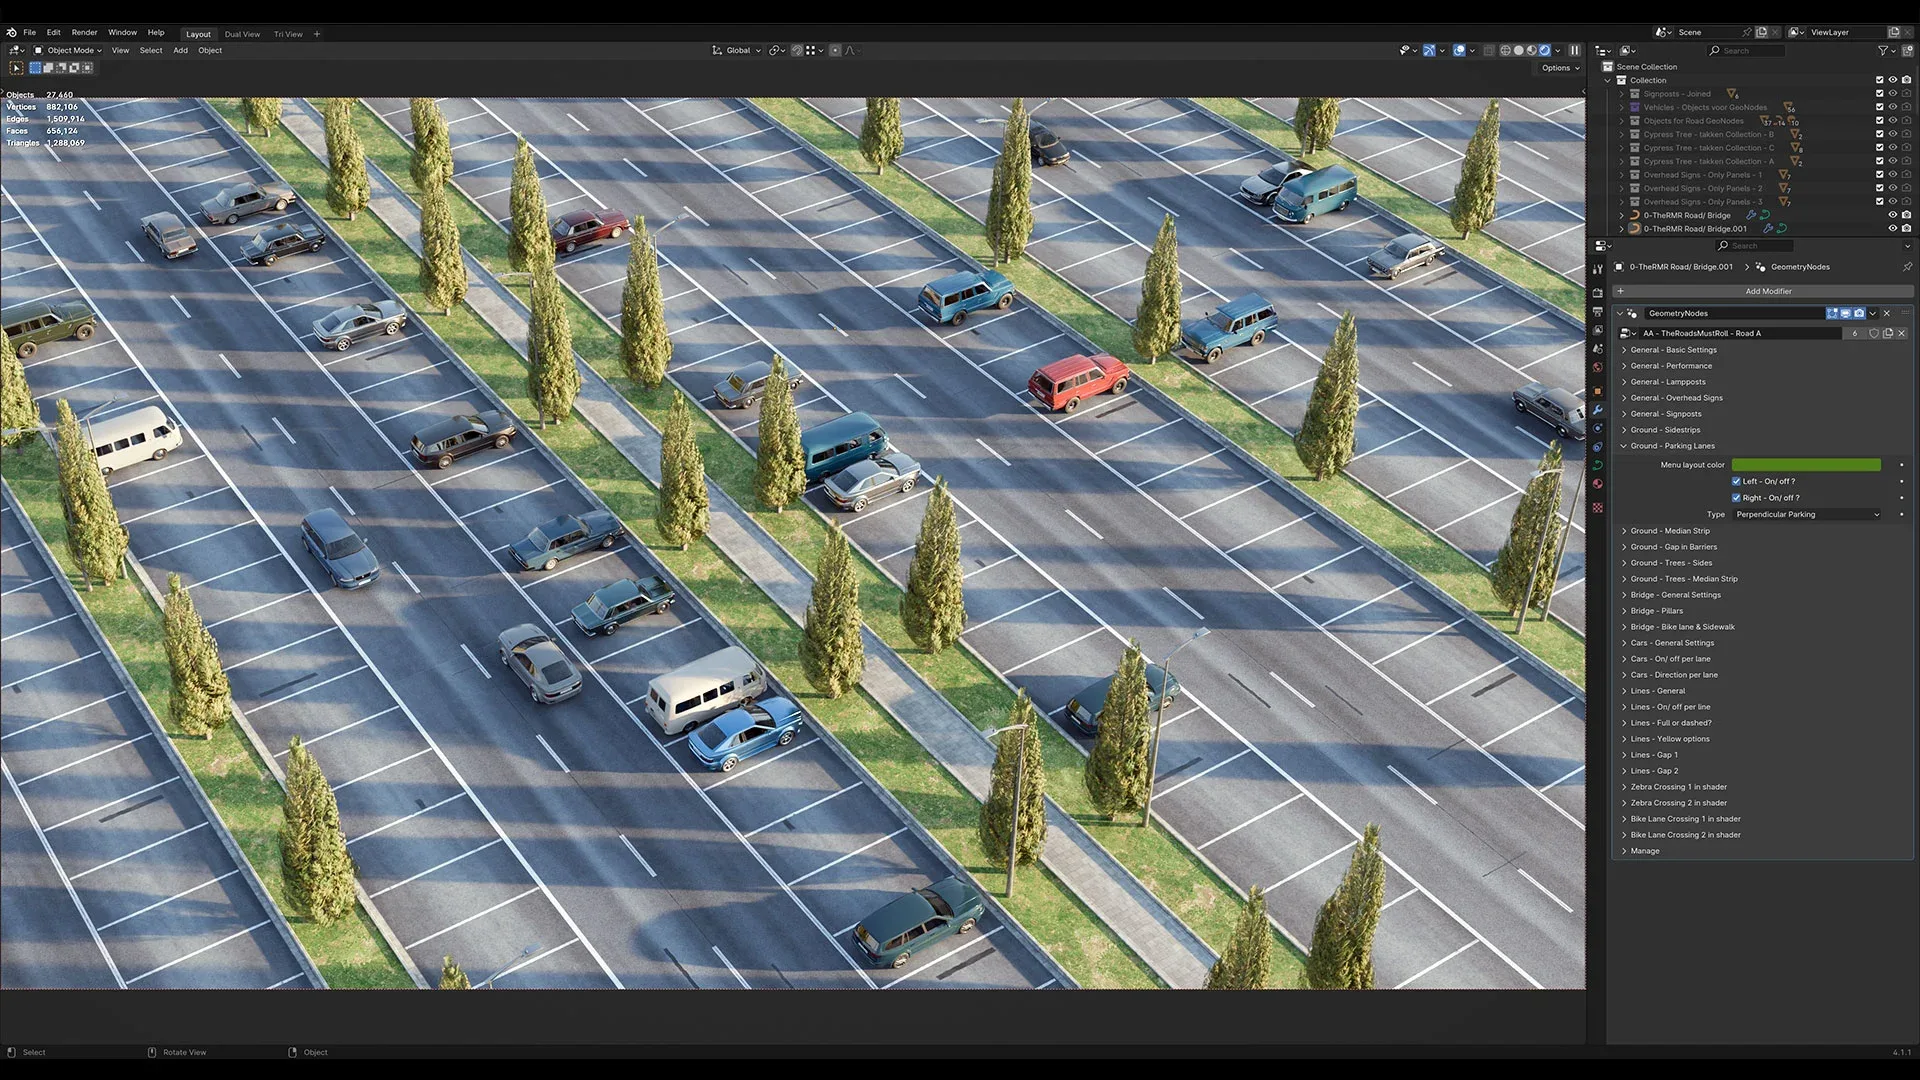The height and width of the screenshot is (1080, 1920).
Task: Select the Modifier properties wrench tab
Action: point(1598,410)
